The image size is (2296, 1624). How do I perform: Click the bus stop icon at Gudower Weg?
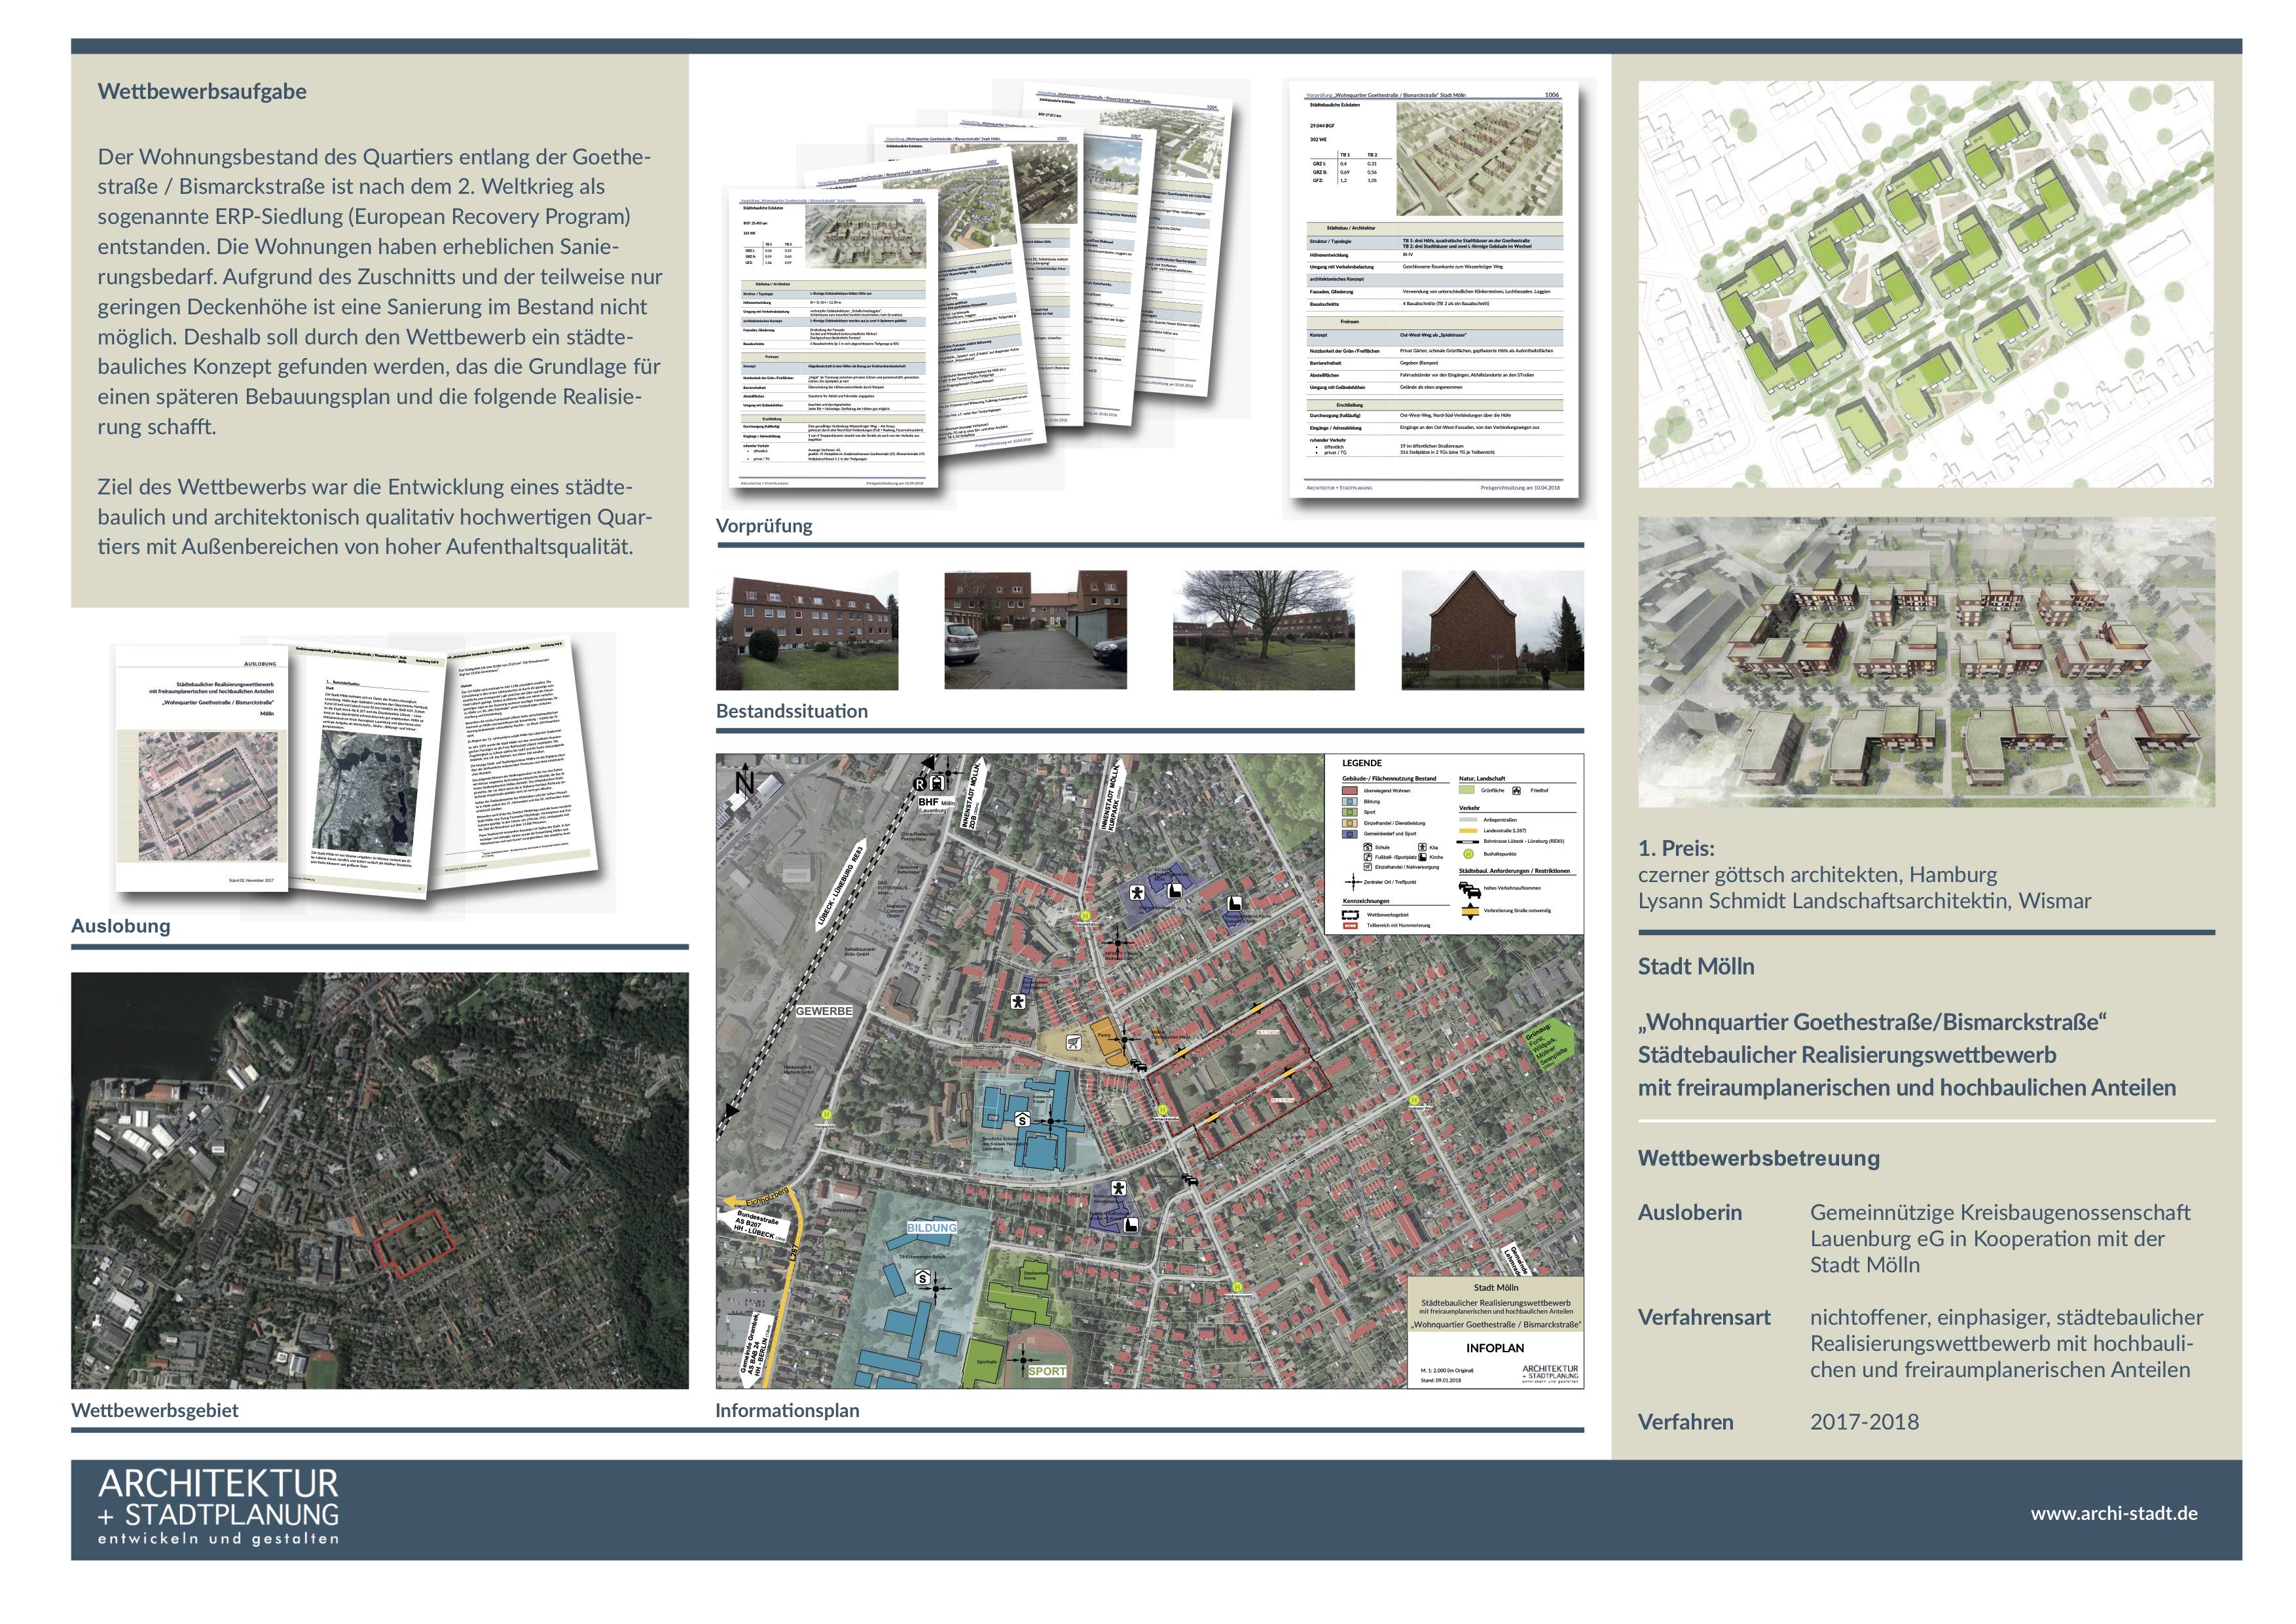1414,1100
